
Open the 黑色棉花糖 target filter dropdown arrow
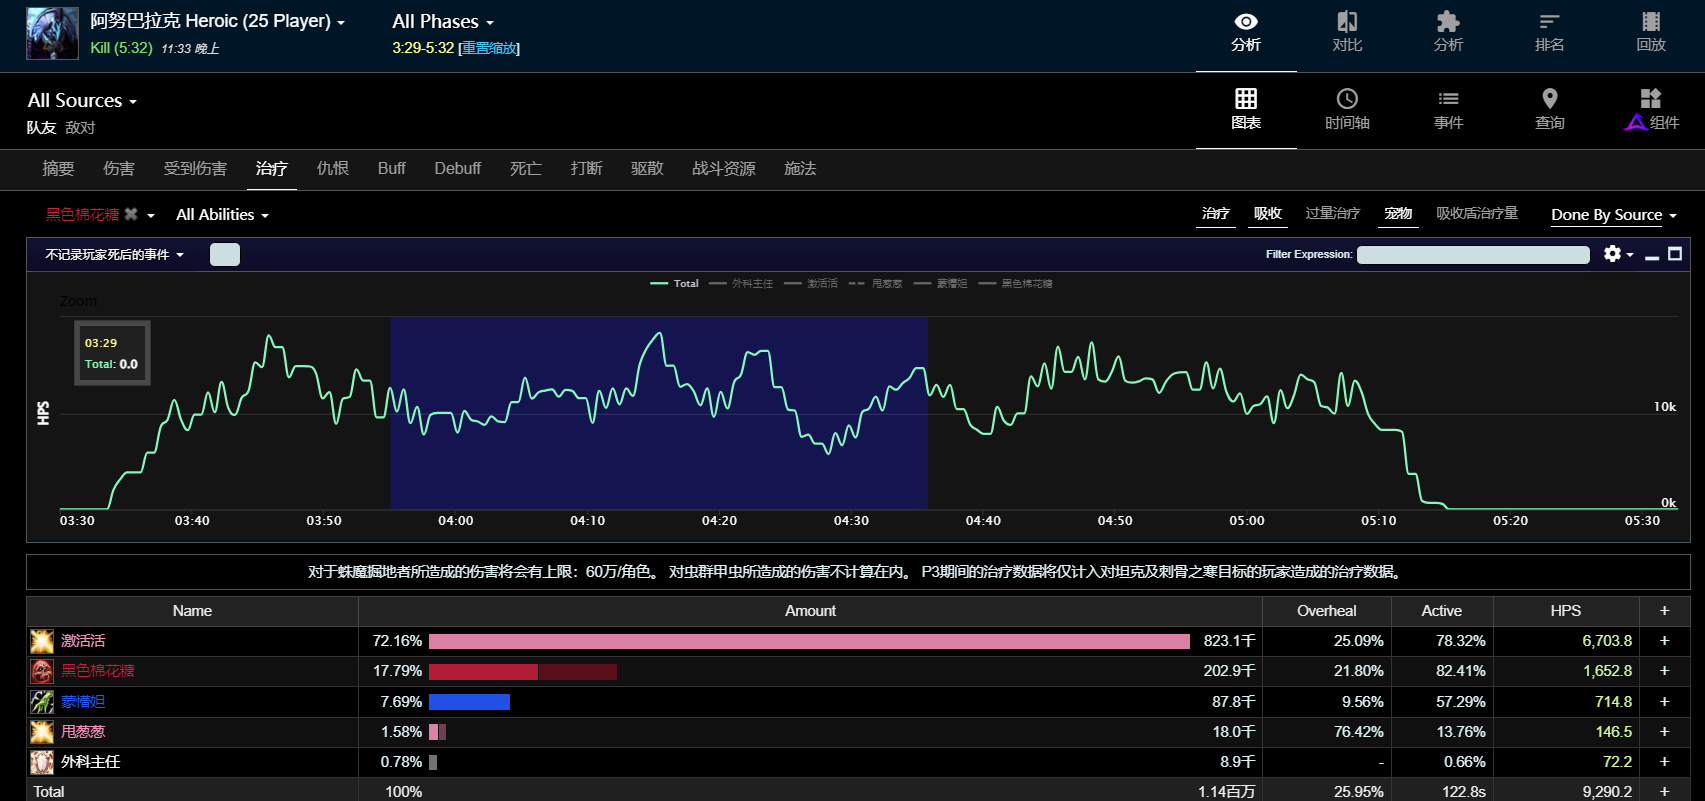[151, 215]
